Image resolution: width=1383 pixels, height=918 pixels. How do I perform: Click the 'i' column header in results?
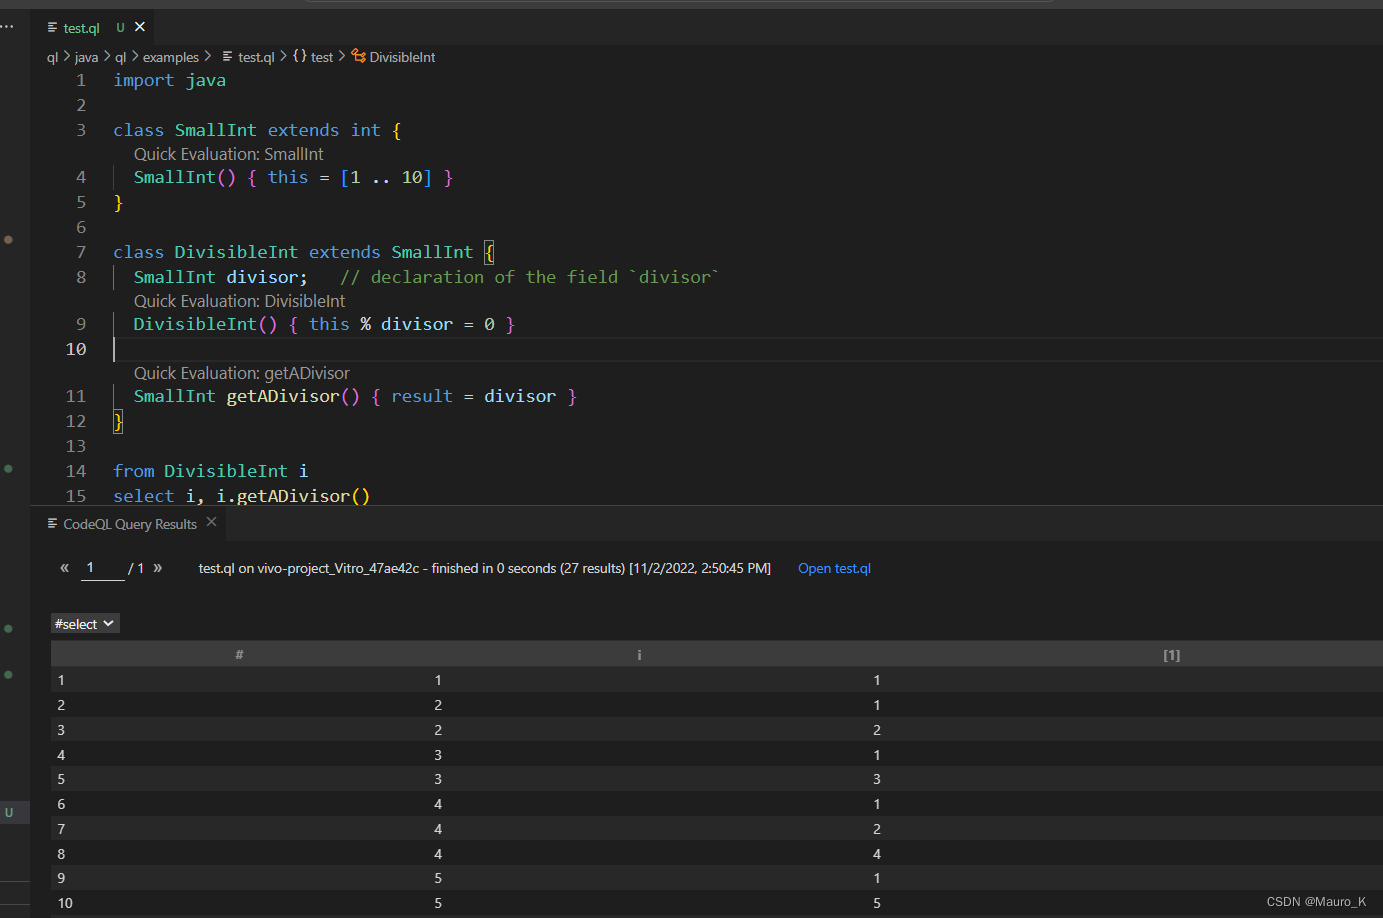pos(639,654)
